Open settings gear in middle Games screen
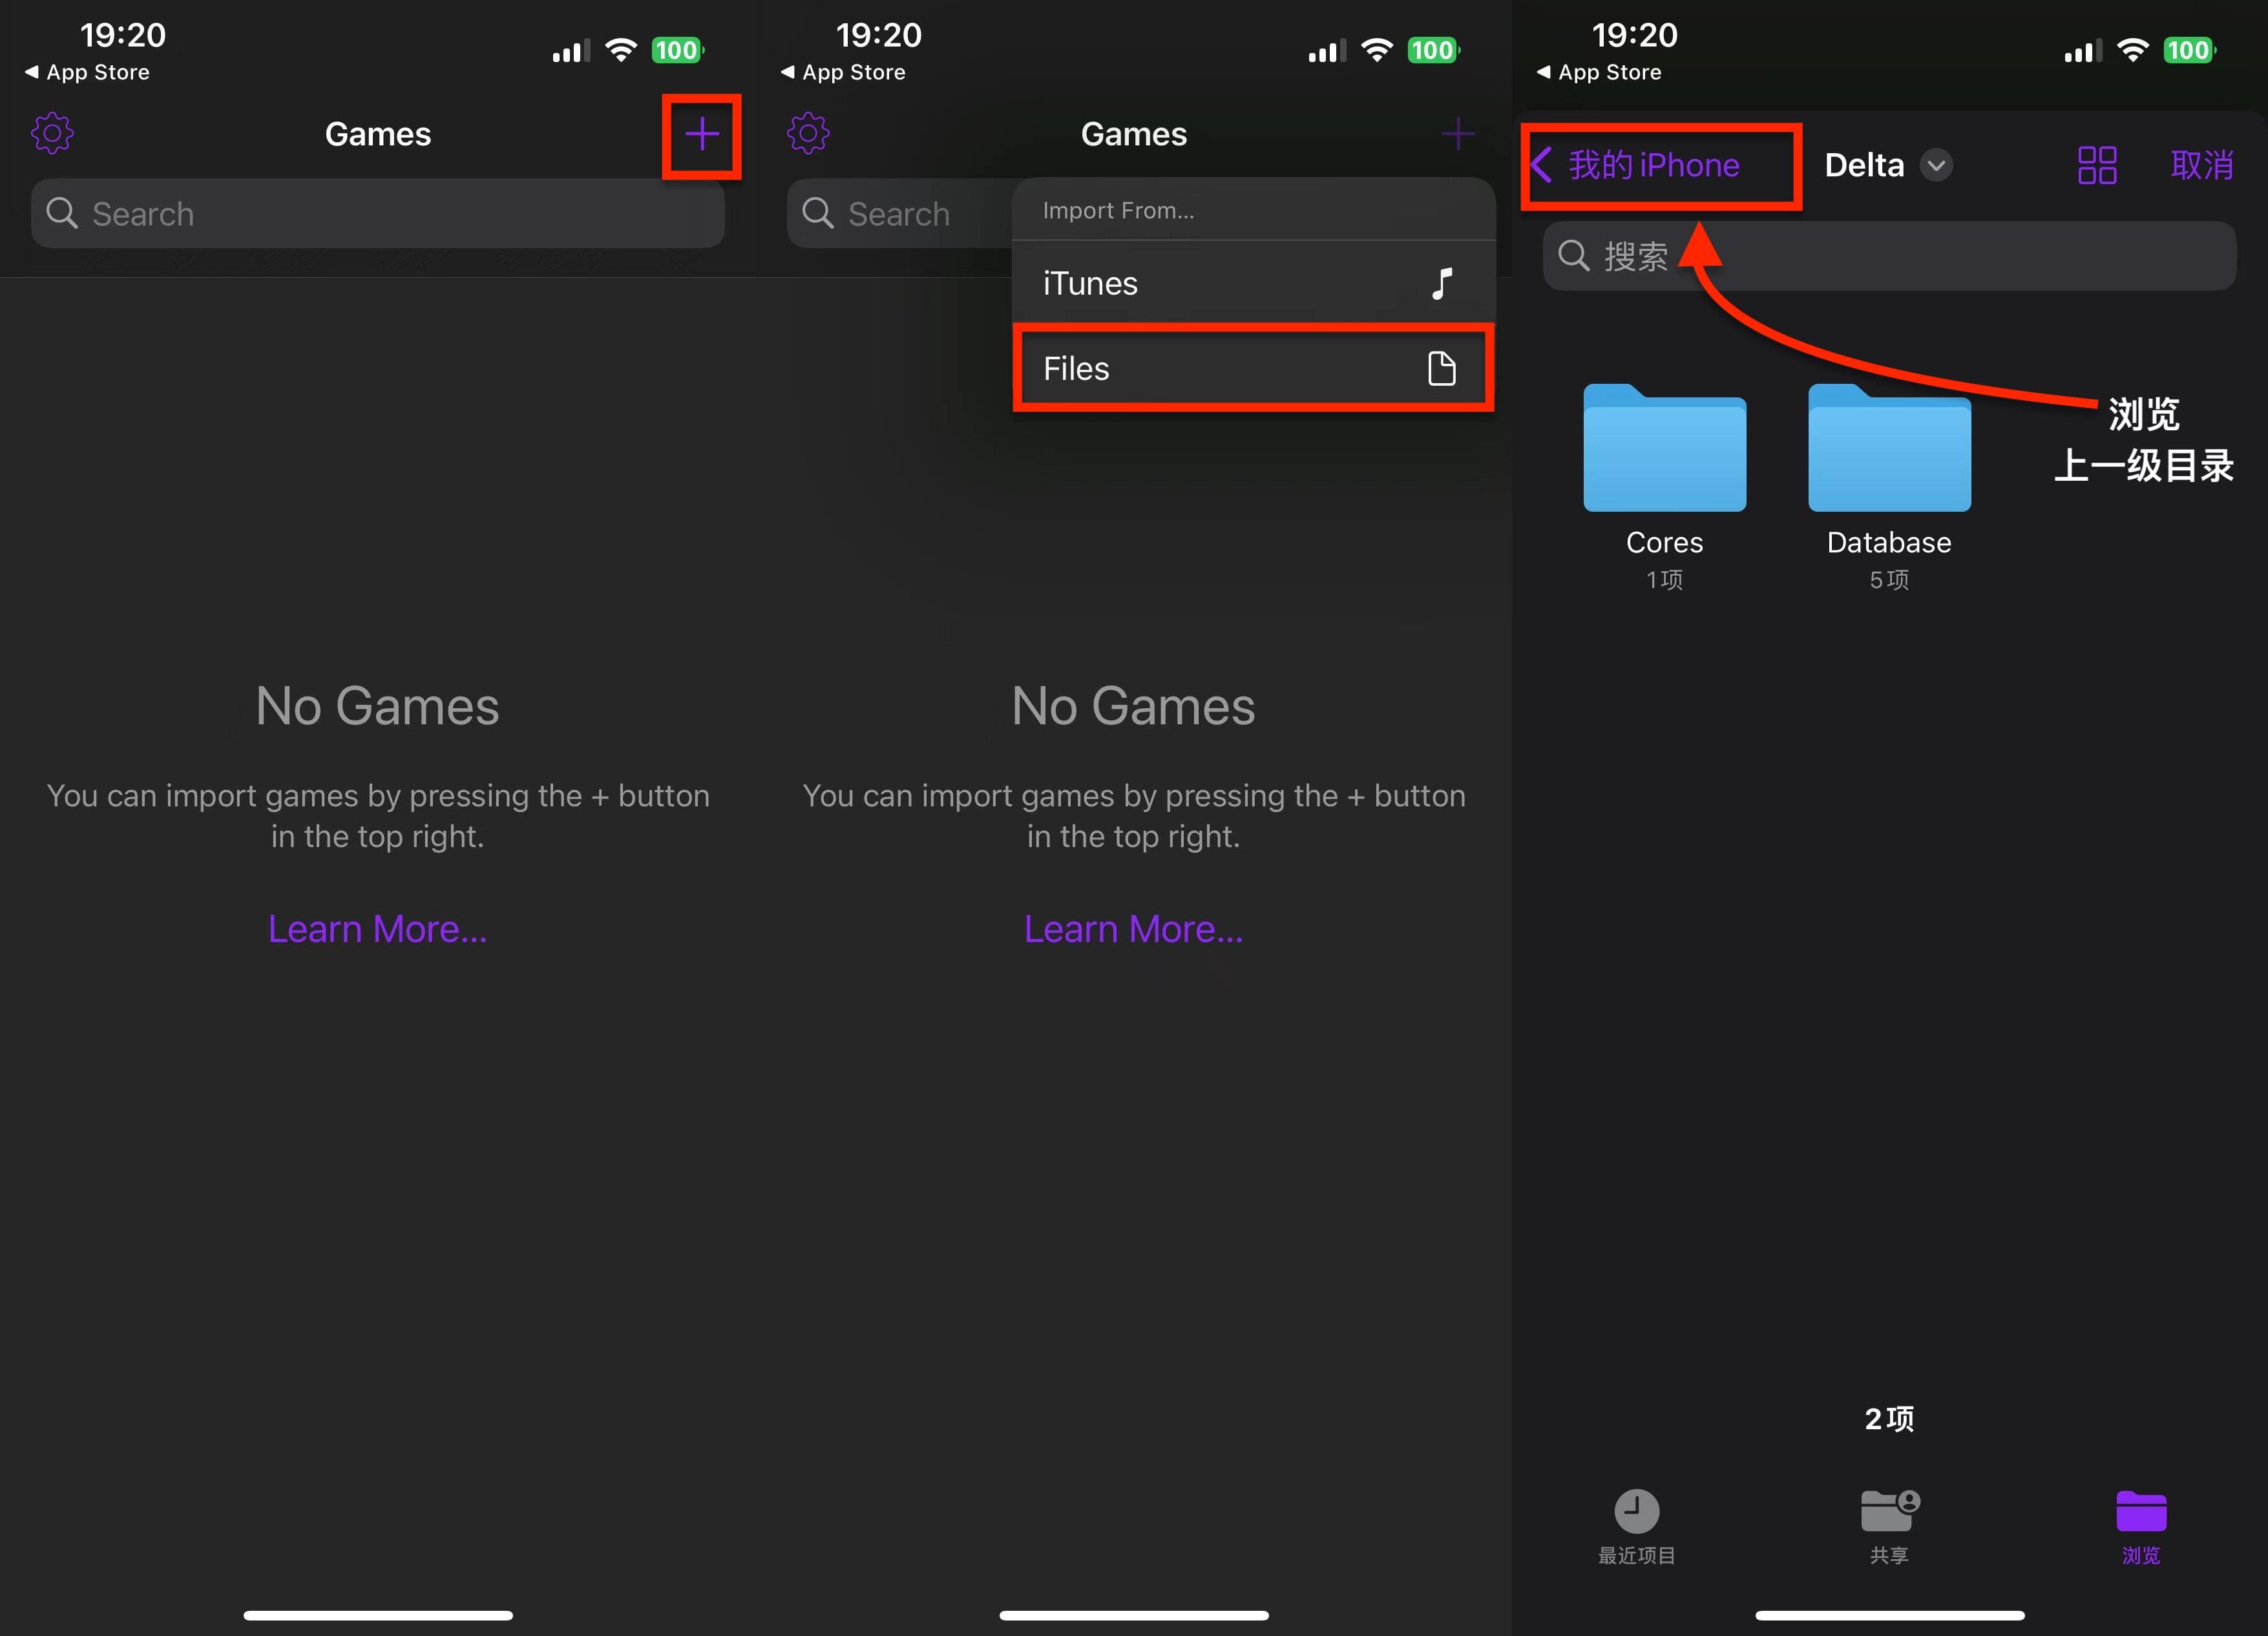This screenshot has height=1636, width=2268. point(808,133)
